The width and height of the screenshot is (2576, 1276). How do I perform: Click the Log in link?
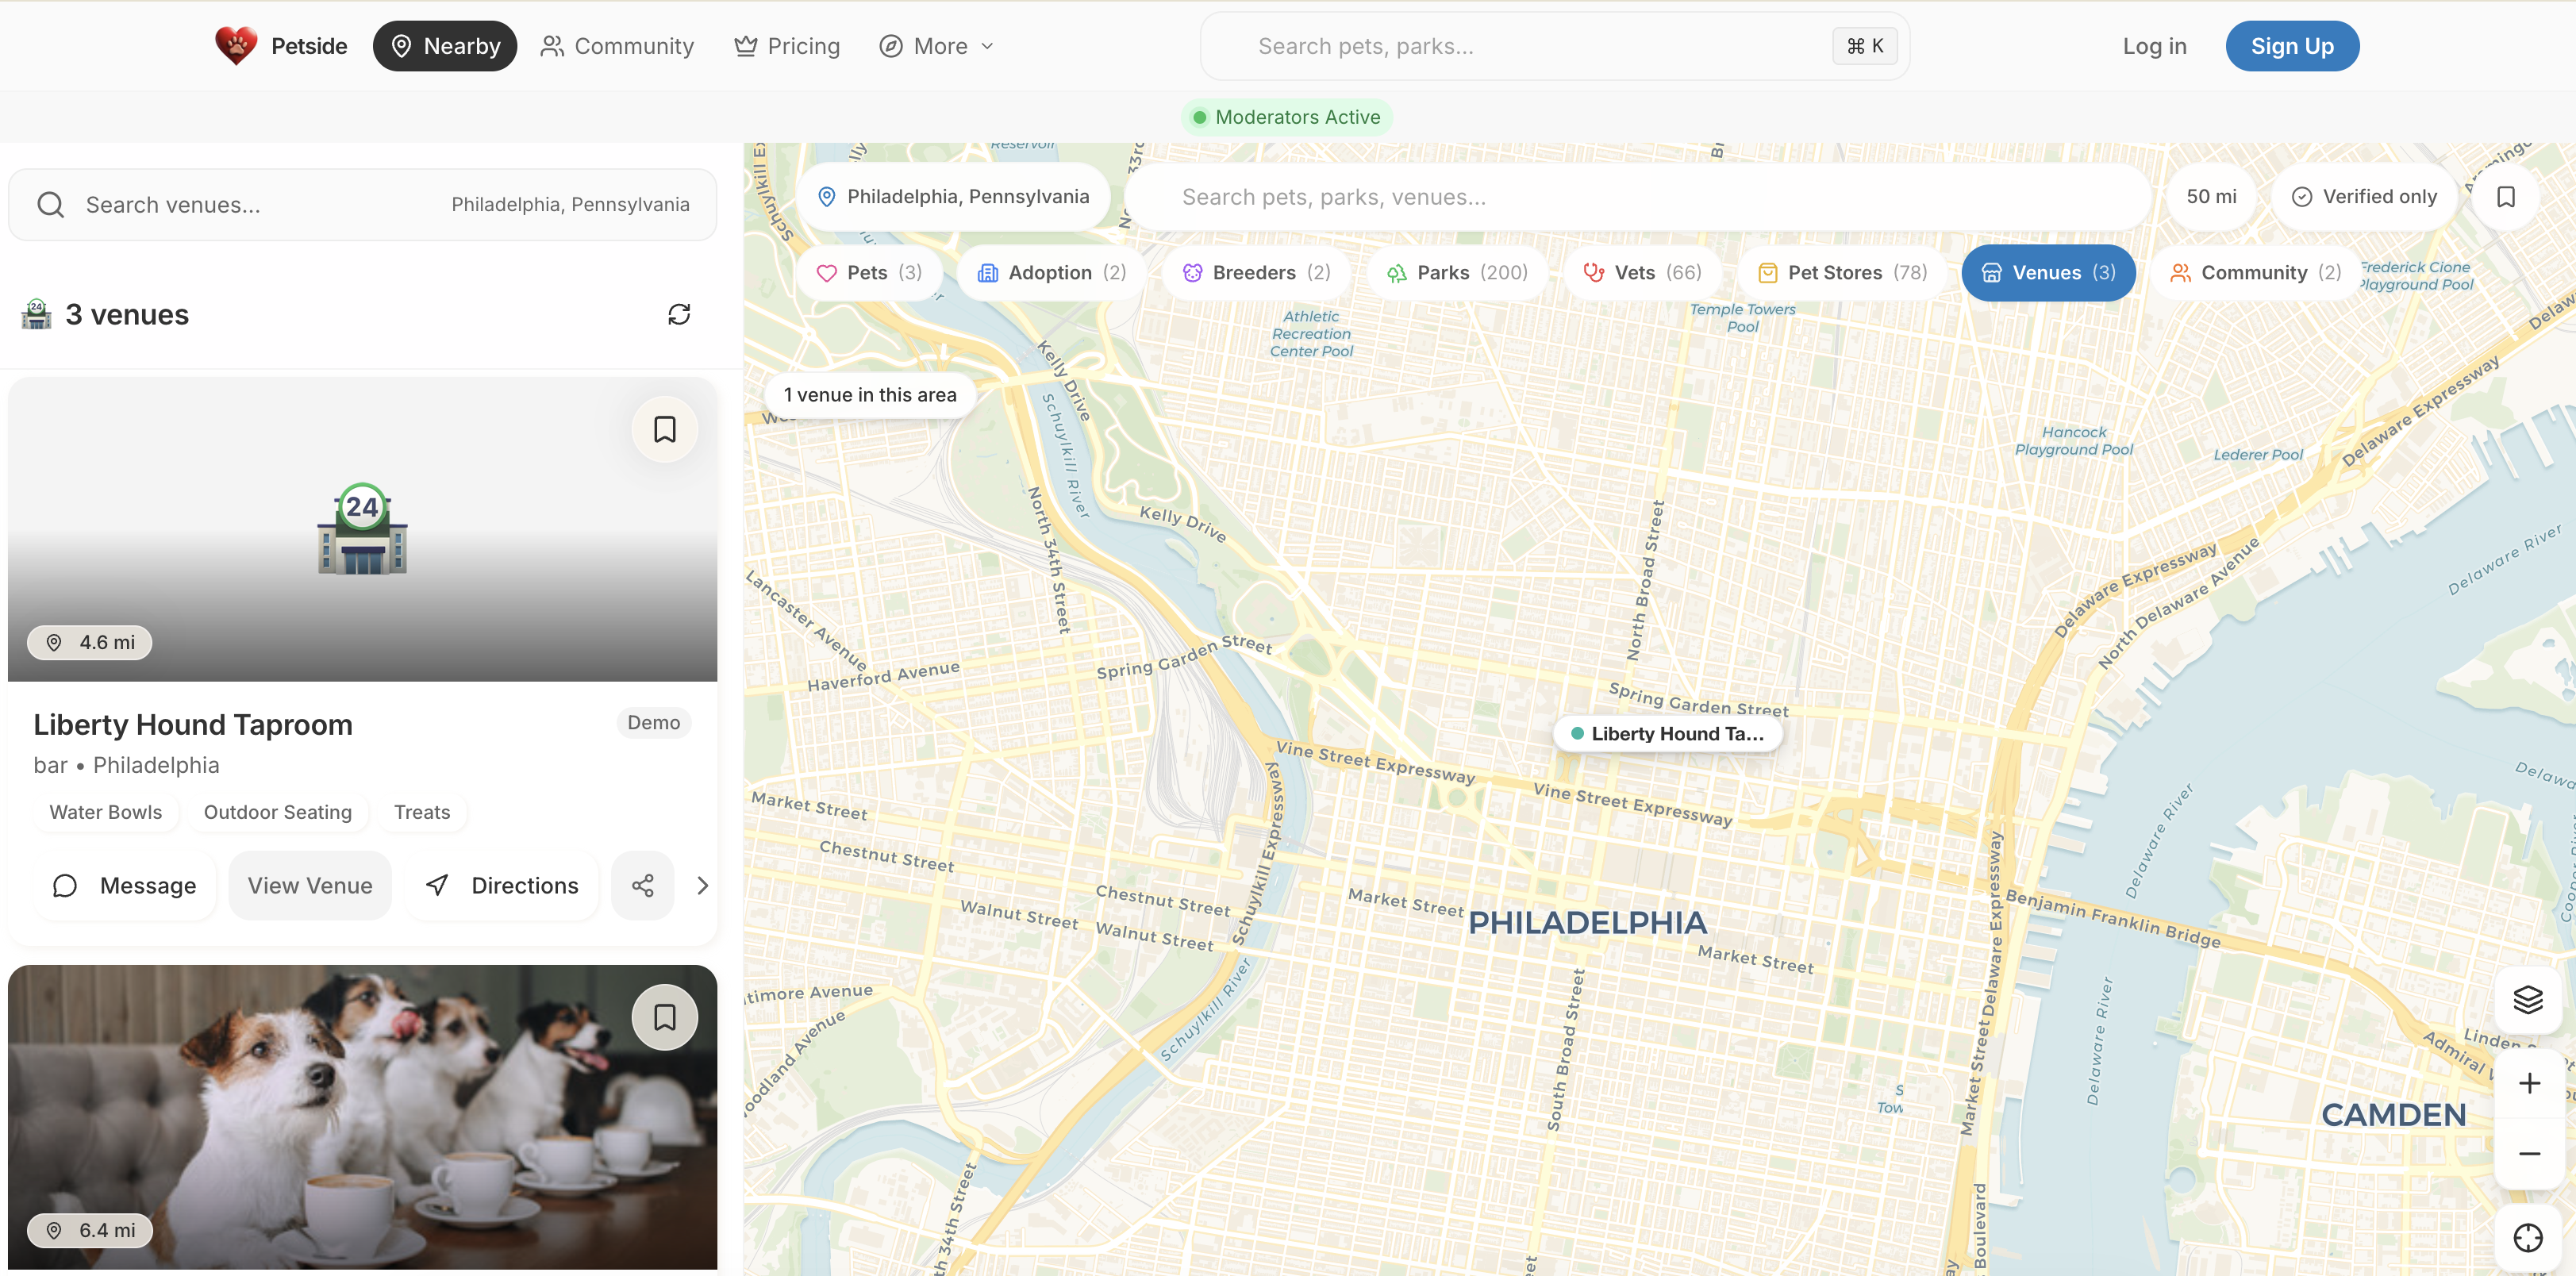click(2154, 46)
